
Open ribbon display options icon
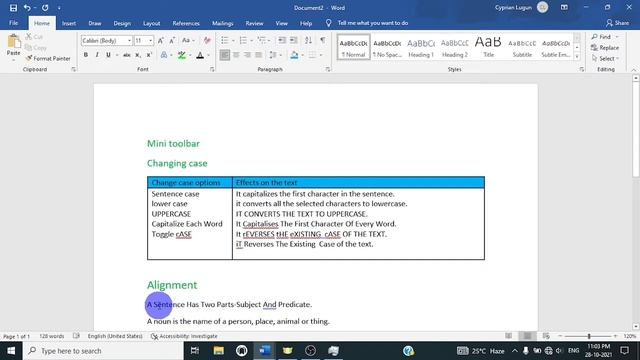tap(564, 7)
